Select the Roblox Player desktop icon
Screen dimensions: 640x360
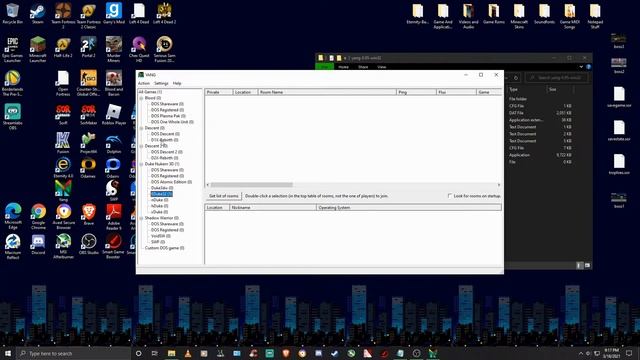coord(114,115)
